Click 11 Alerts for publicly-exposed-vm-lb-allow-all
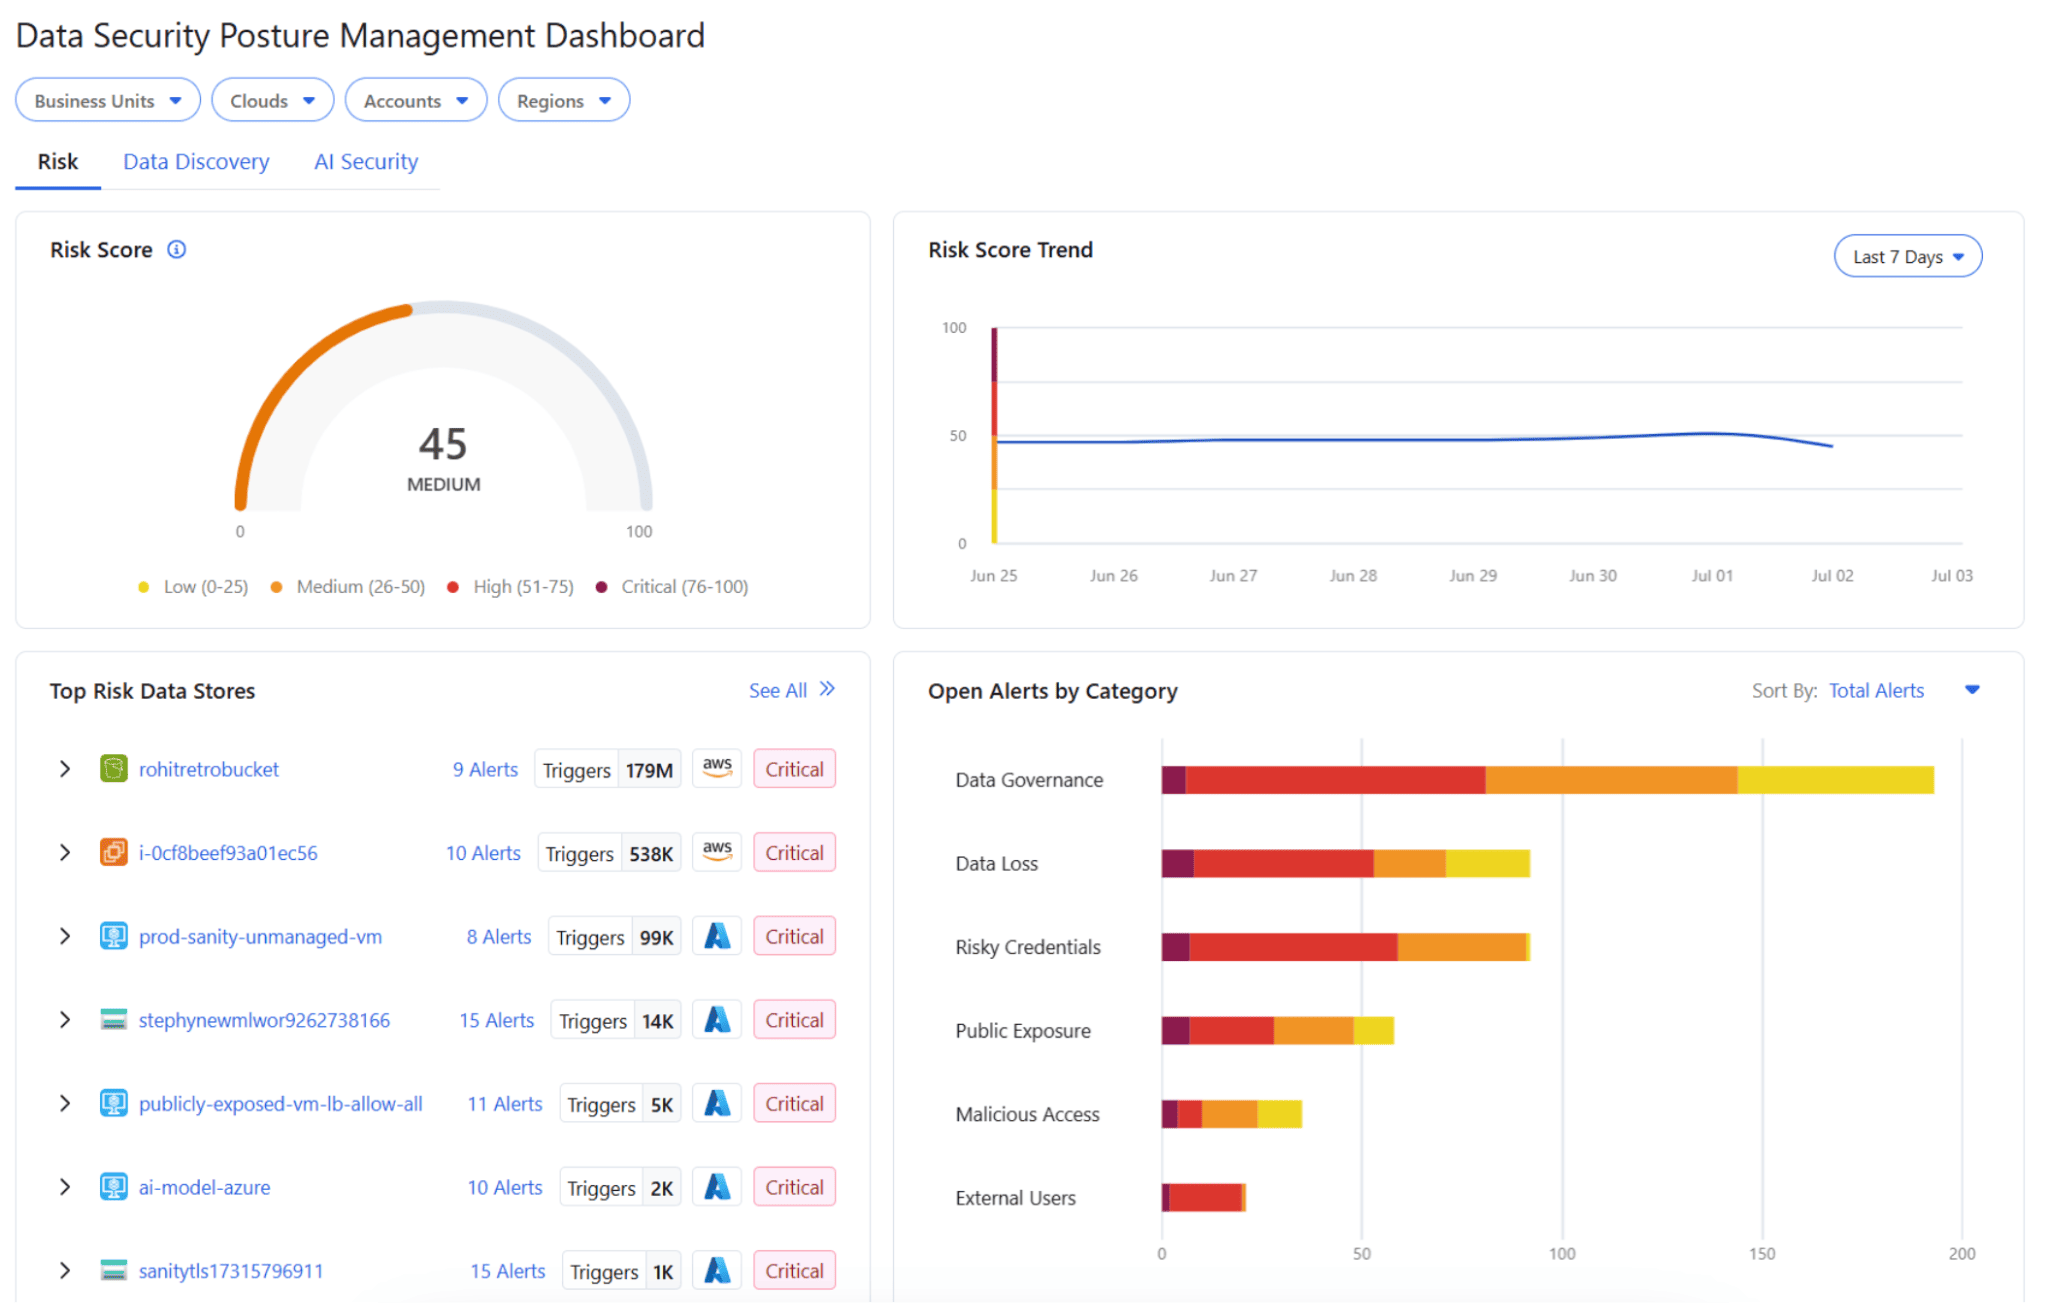The width and height of the screenshot is (2048, 1303). click(505, 1104)
